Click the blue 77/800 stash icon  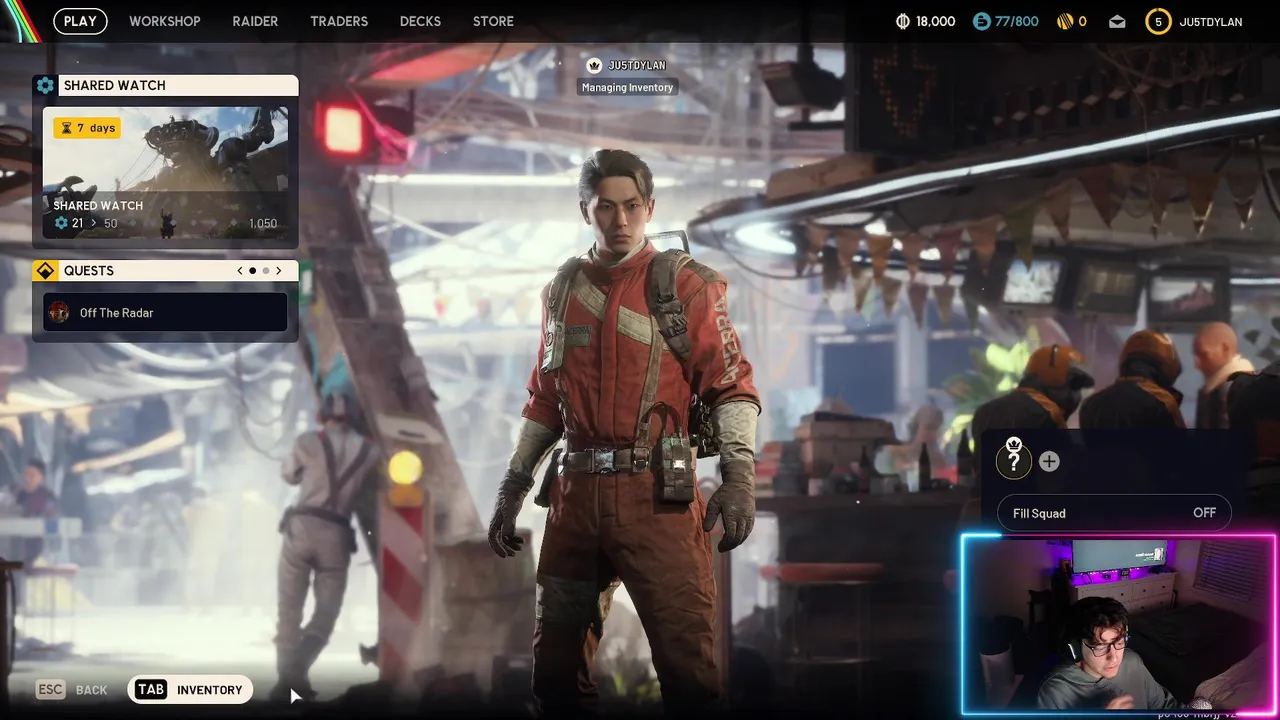pyautogui.click(x=981, y=21)
